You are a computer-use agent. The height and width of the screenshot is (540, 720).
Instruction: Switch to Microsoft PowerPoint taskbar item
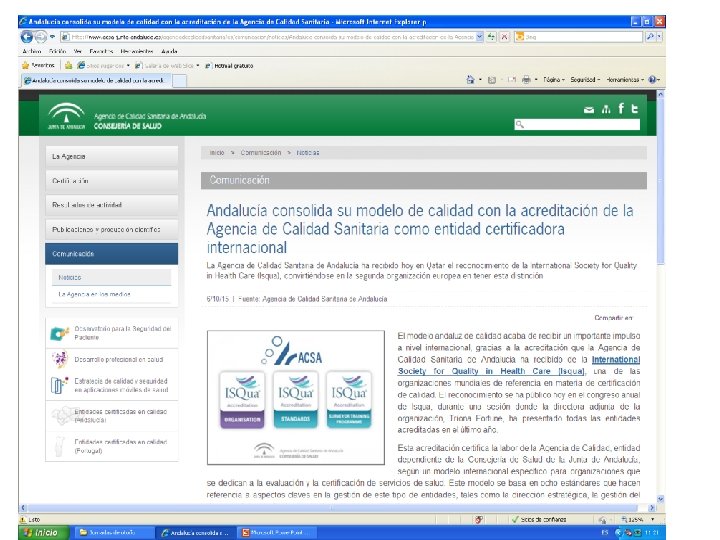tap(278, 533)
